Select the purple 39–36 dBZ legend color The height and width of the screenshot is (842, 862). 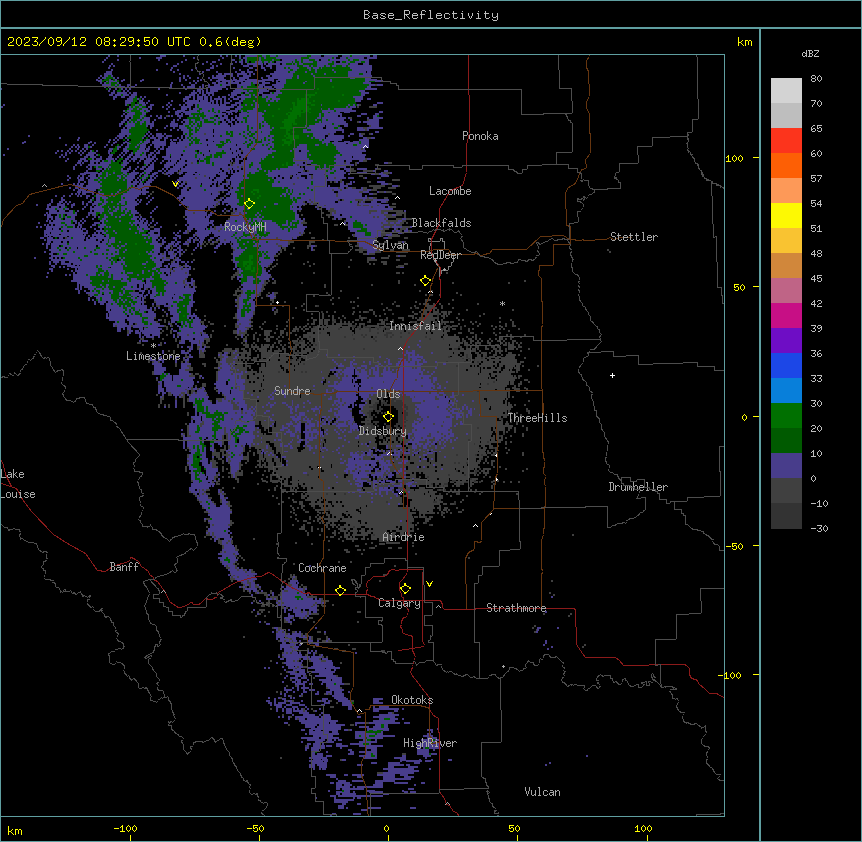[x=786, y=341]
